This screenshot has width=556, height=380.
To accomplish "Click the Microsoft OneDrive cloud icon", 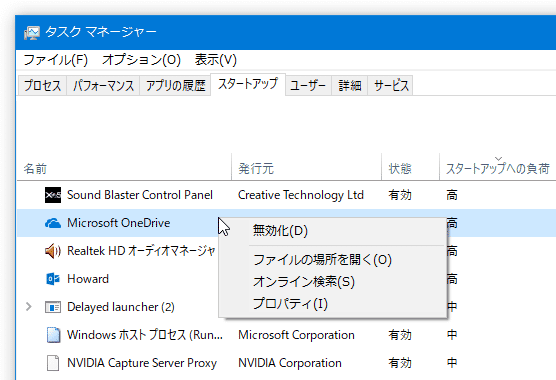I will pos(53,223).
